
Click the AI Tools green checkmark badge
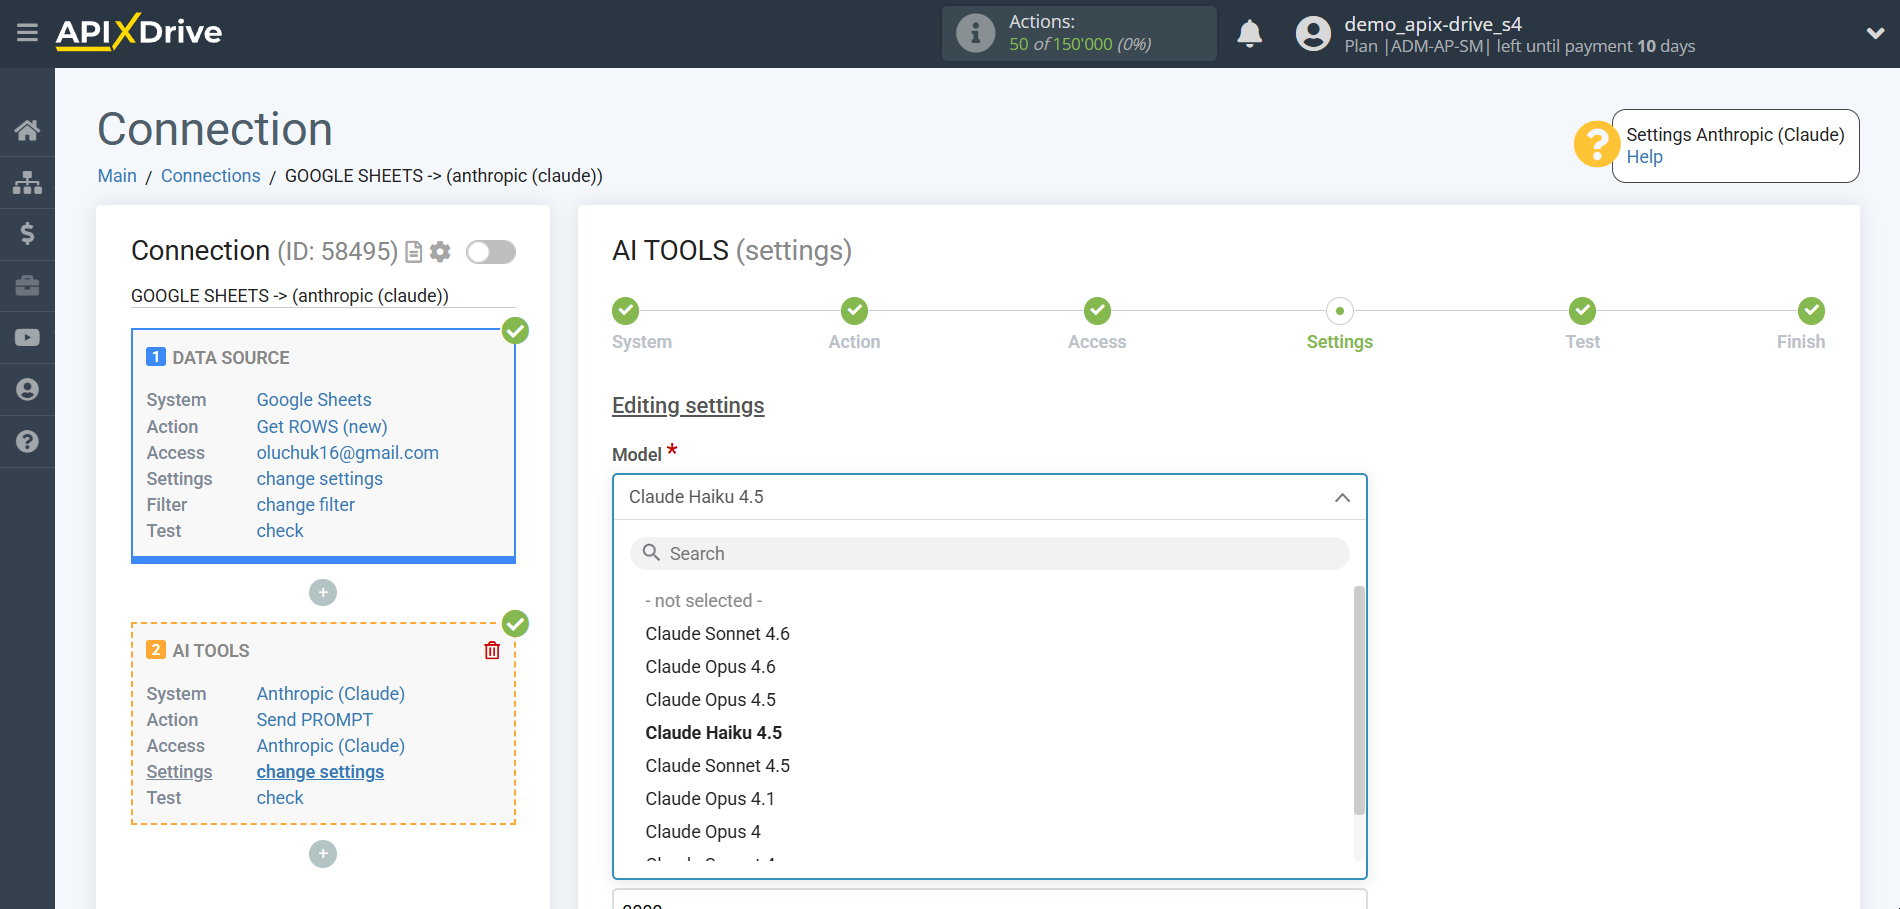tap(515, 623)
